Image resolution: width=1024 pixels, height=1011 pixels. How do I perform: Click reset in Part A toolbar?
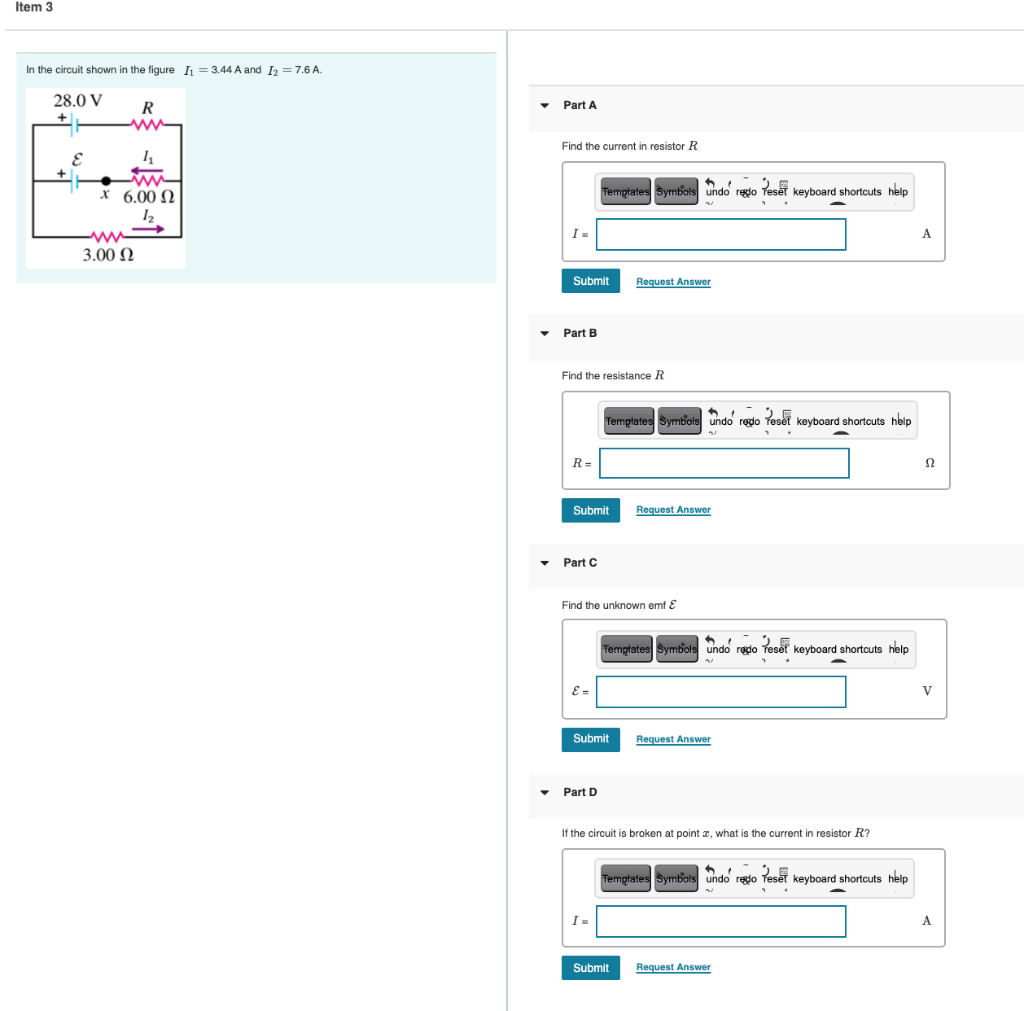[775, 191]
